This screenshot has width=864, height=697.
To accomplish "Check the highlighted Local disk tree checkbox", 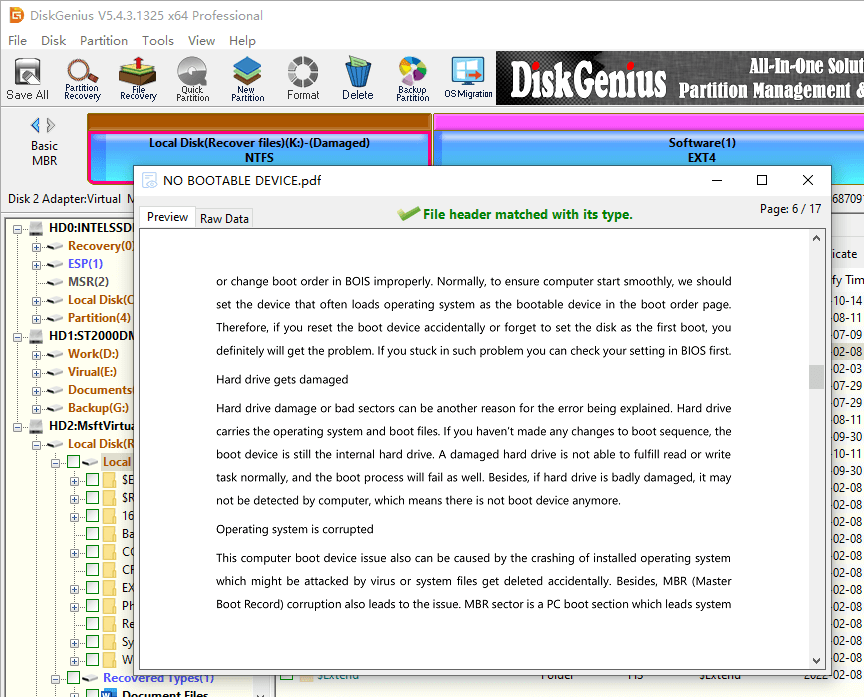I will point(74,462).
